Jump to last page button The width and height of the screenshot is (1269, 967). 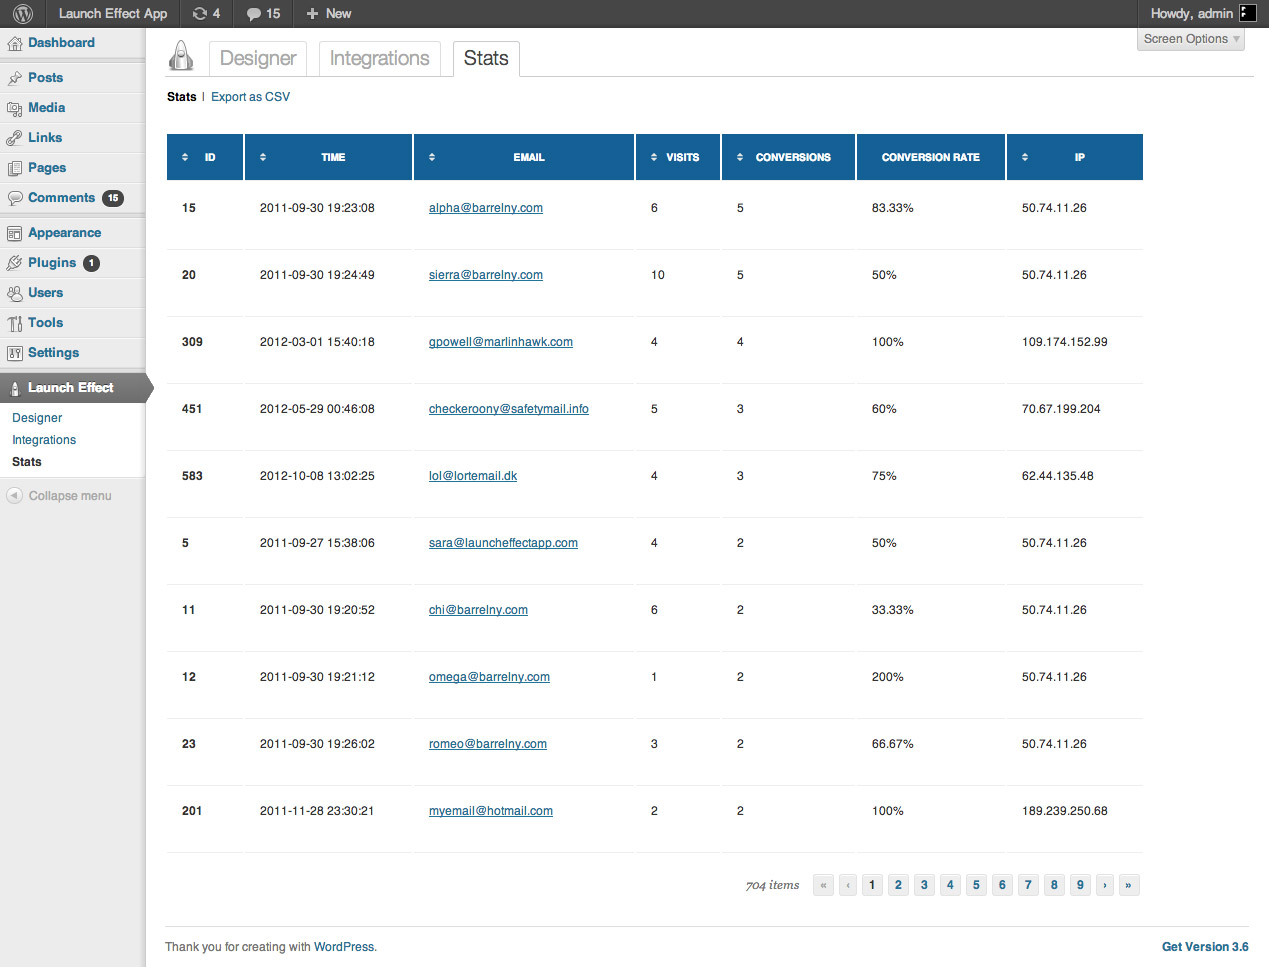pyautogui.click(x=1128, y=885)
